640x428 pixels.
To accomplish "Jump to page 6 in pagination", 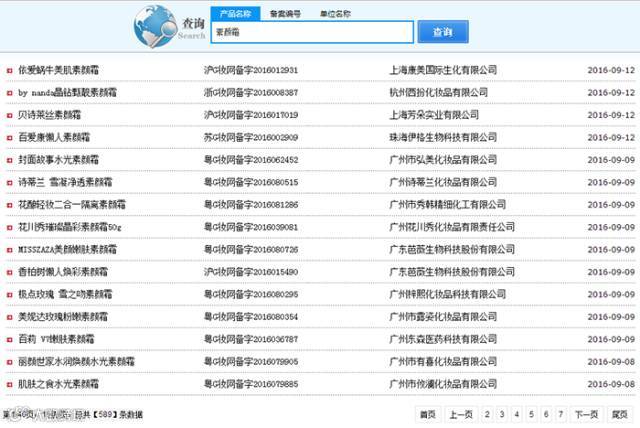I will tap(546, 415).
